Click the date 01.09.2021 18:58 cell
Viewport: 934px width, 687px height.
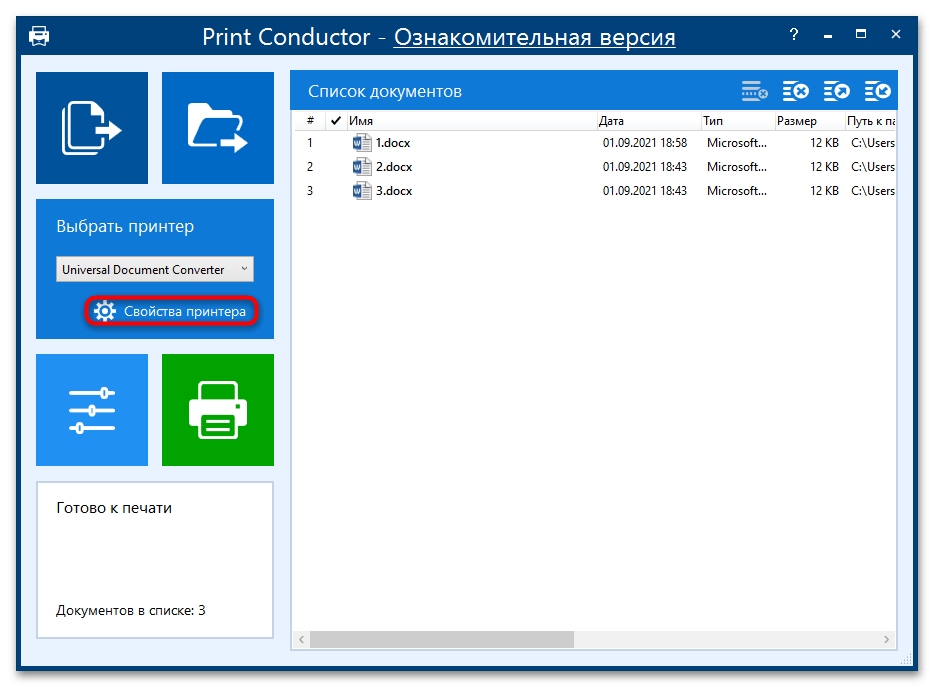(645, 143)
